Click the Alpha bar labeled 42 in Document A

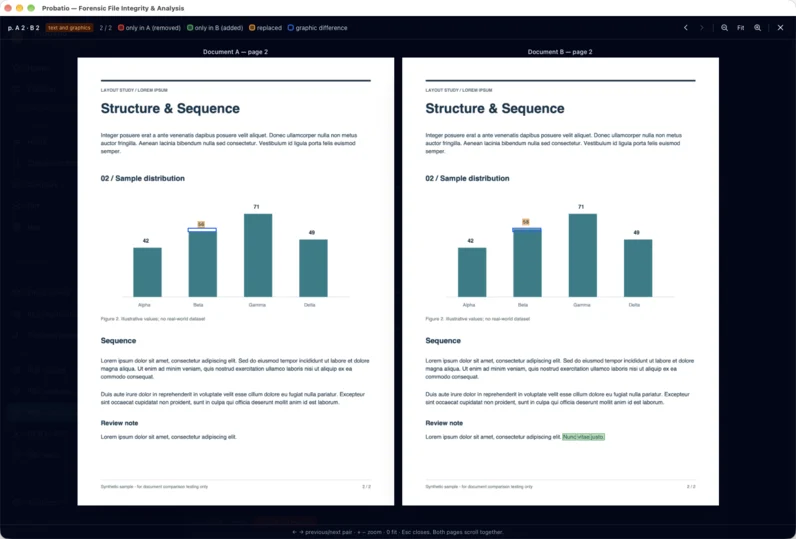pyautogui.click(x=147, y=272)
